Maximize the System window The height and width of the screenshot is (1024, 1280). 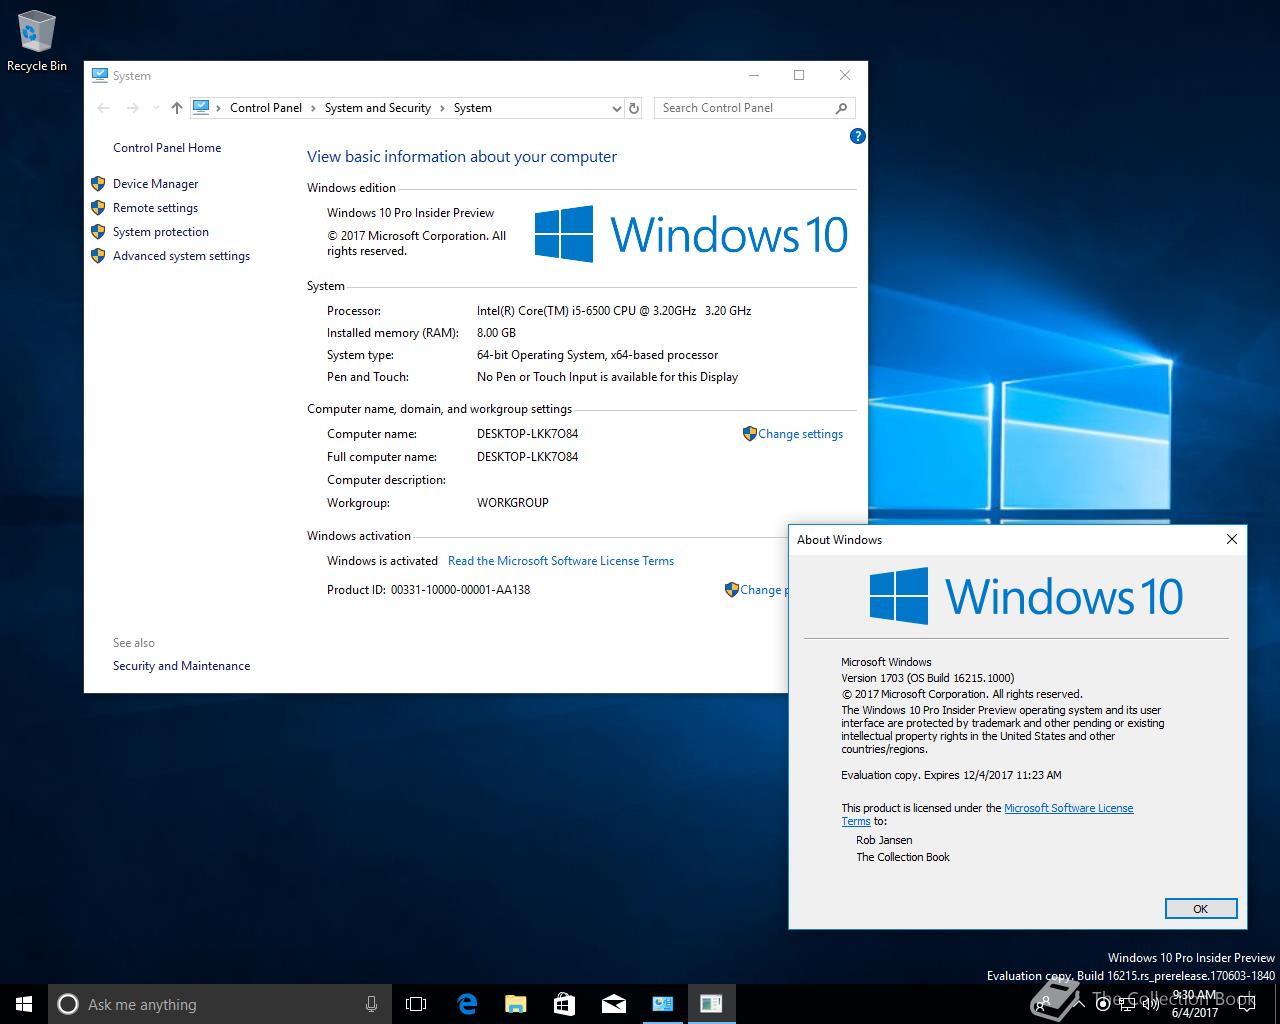click(x=799, y=75)
